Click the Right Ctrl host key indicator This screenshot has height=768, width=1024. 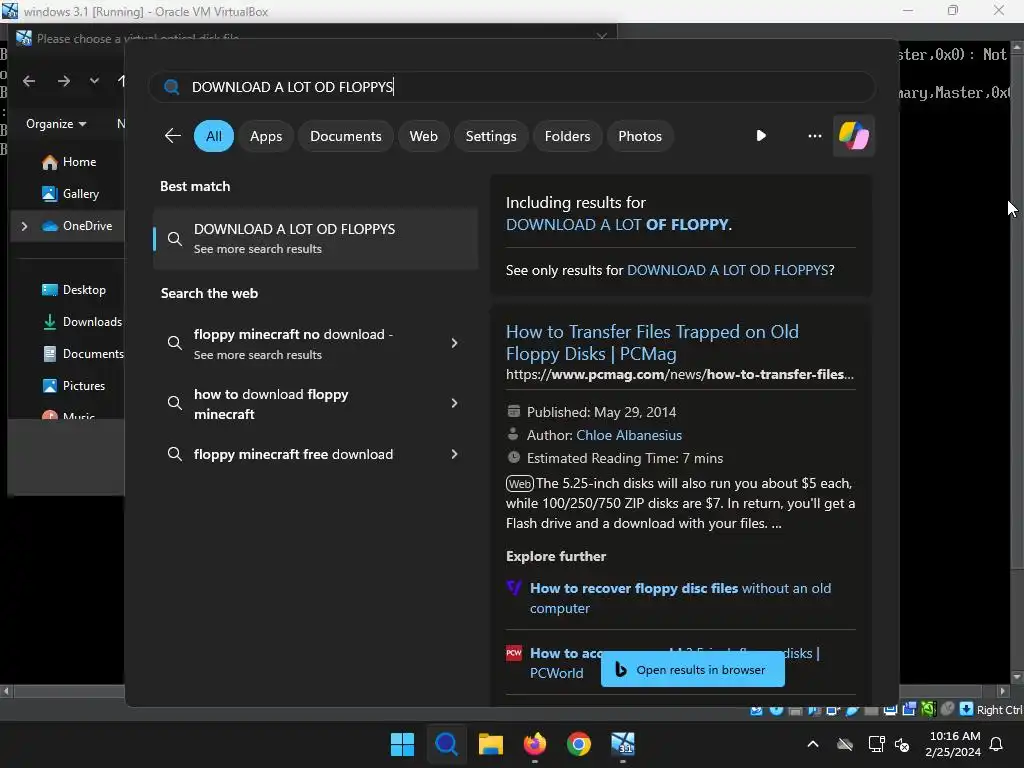[999, 710]
